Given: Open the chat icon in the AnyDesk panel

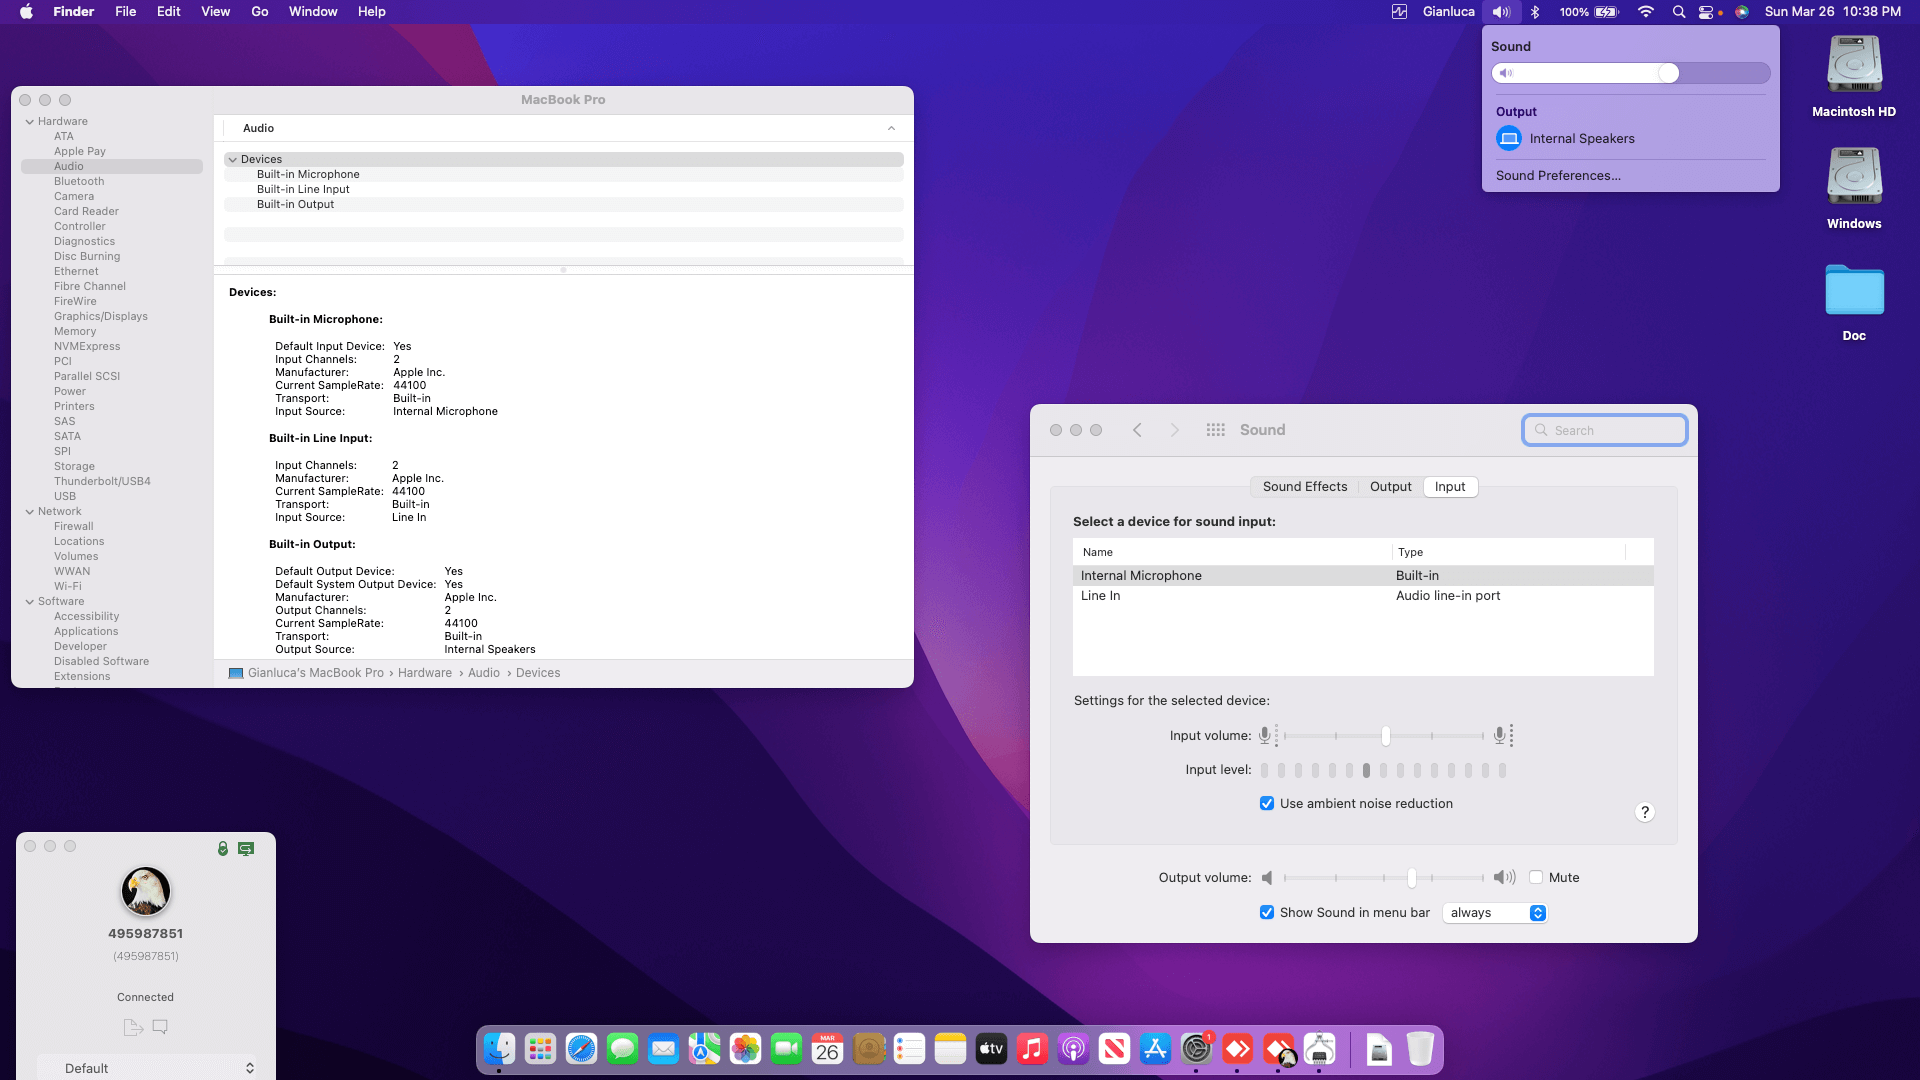Looking at the screenshot, I should coord(160,1027).
